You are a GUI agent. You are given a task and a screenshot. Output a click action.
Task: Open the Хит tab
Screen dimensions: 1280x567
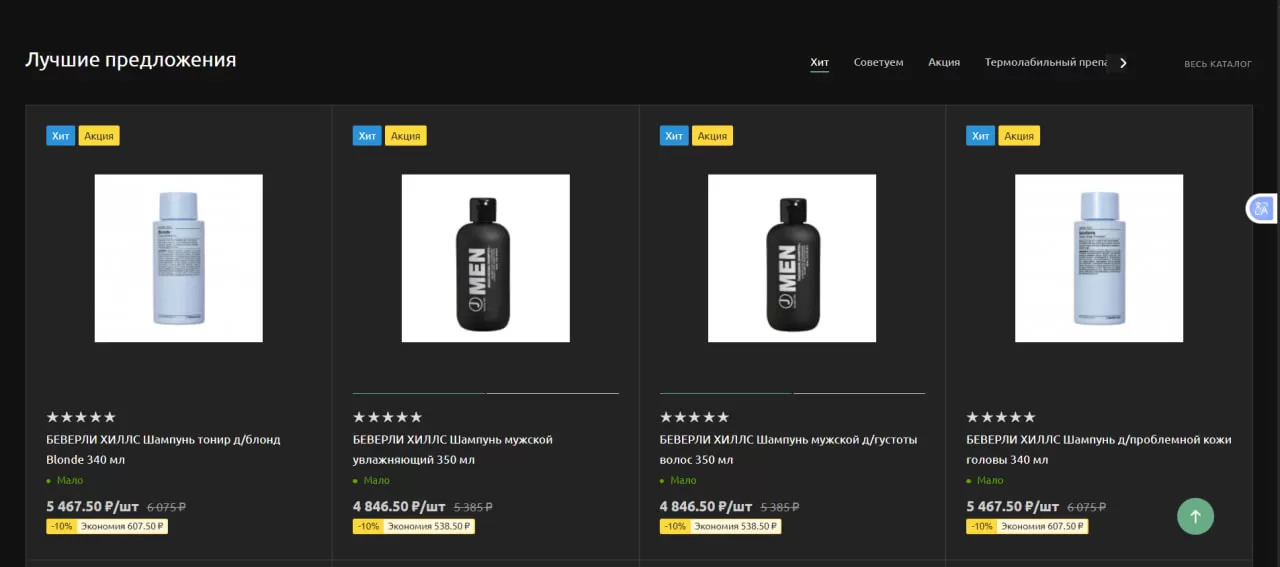pyautogui.click(x=819, y=62)
